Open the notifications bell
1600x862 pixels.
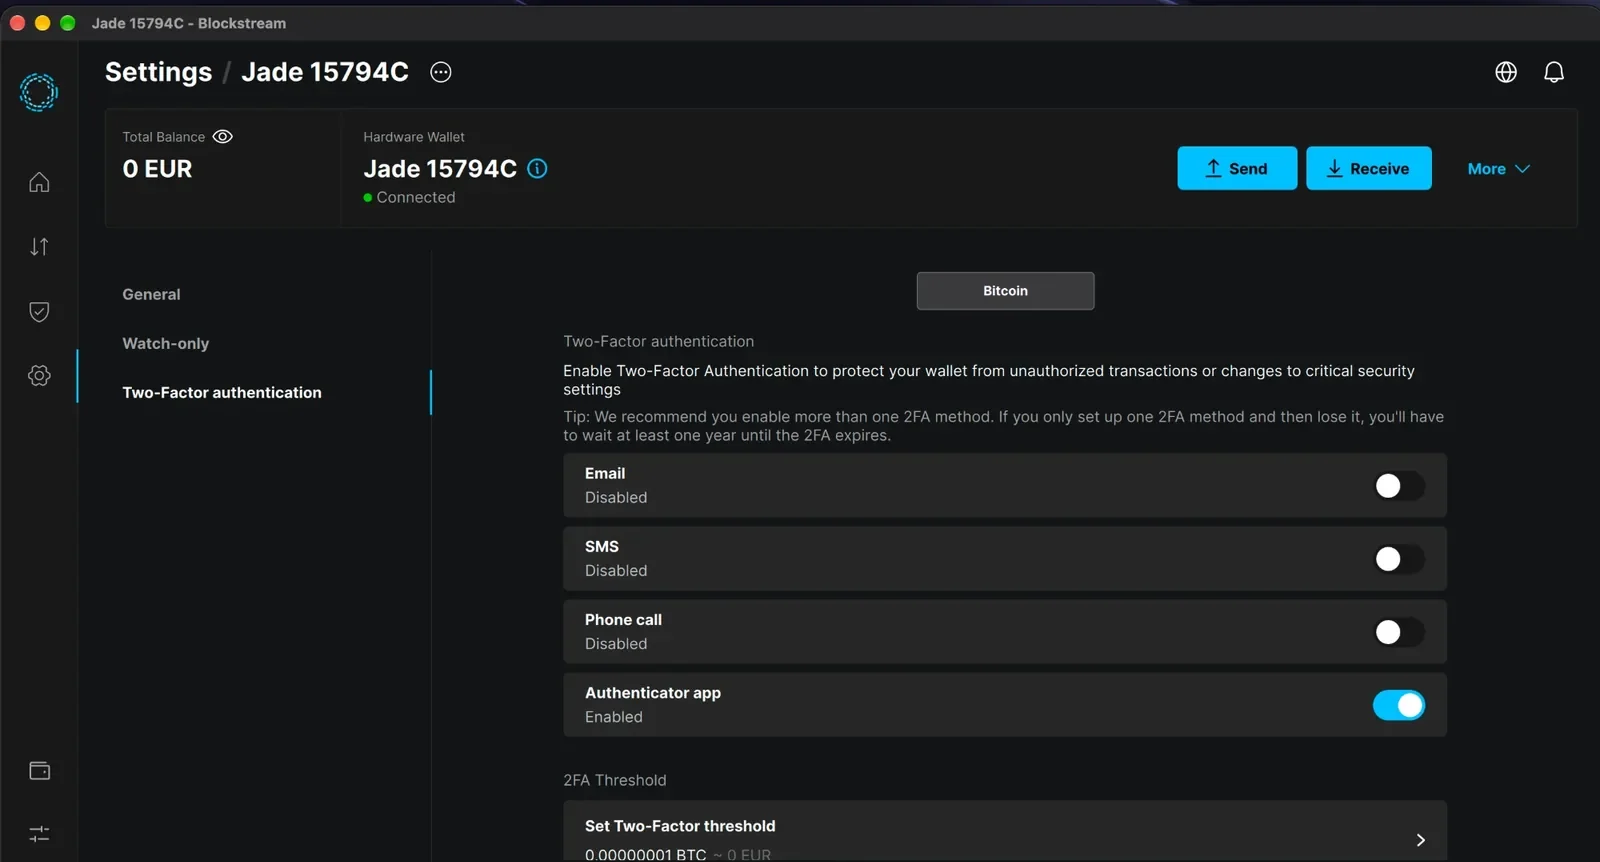[1554, 72]
